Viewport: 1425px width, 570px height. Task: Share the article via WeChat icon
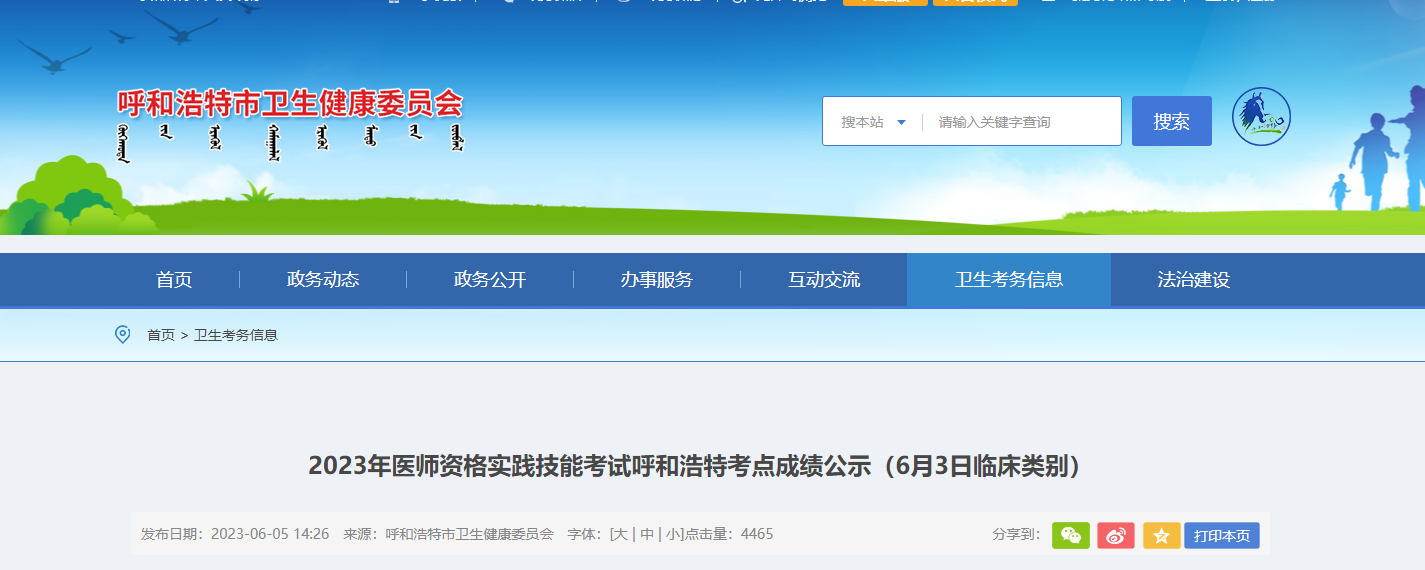coord(1071,535)
